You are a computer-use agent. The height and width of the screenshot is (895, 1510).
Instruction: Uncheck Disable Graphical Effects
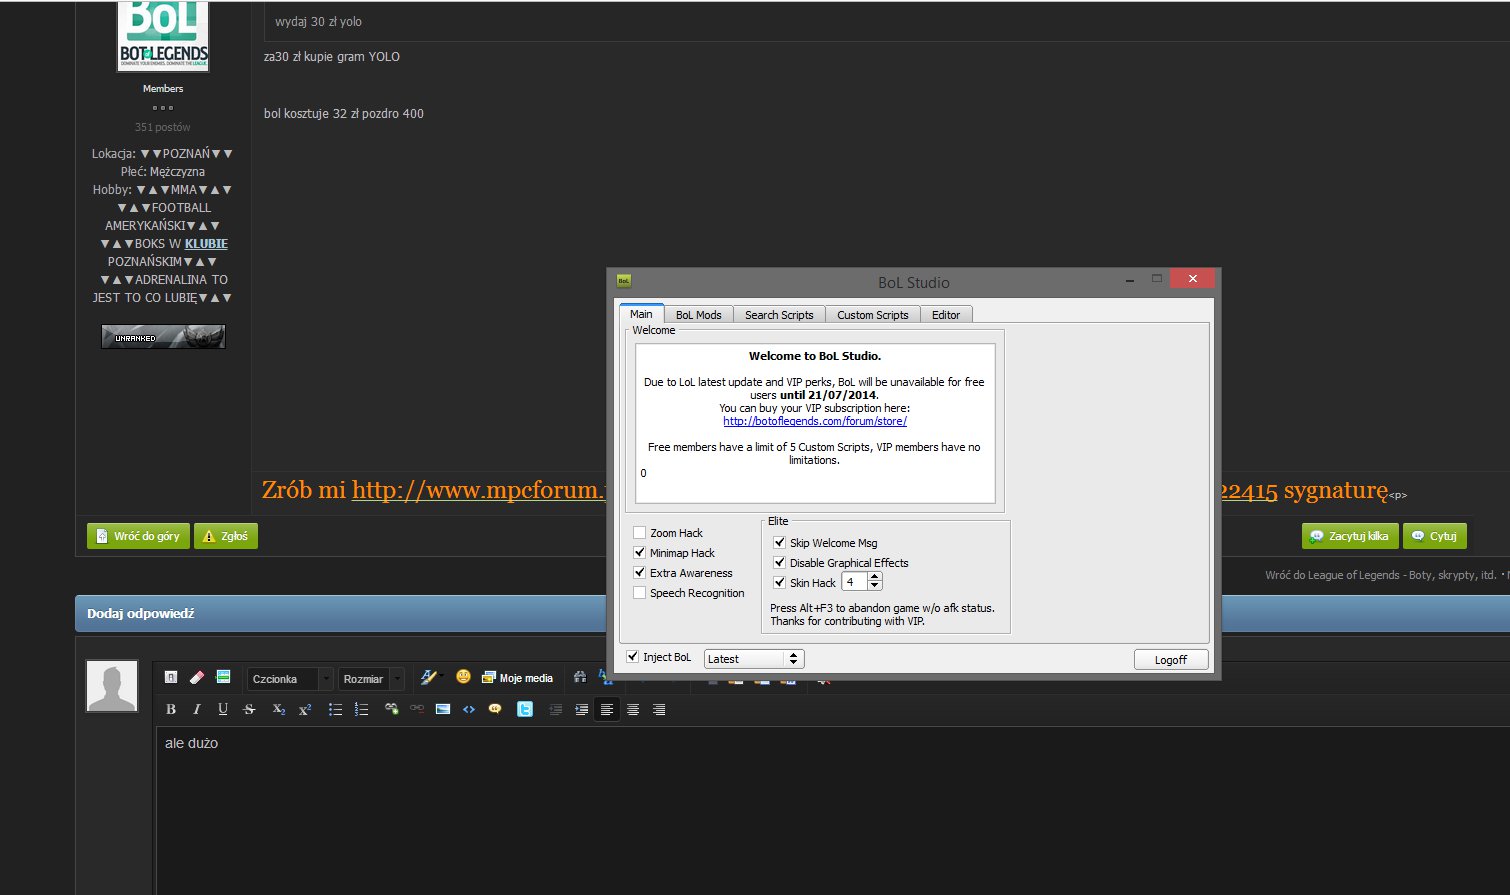(780, 563)
